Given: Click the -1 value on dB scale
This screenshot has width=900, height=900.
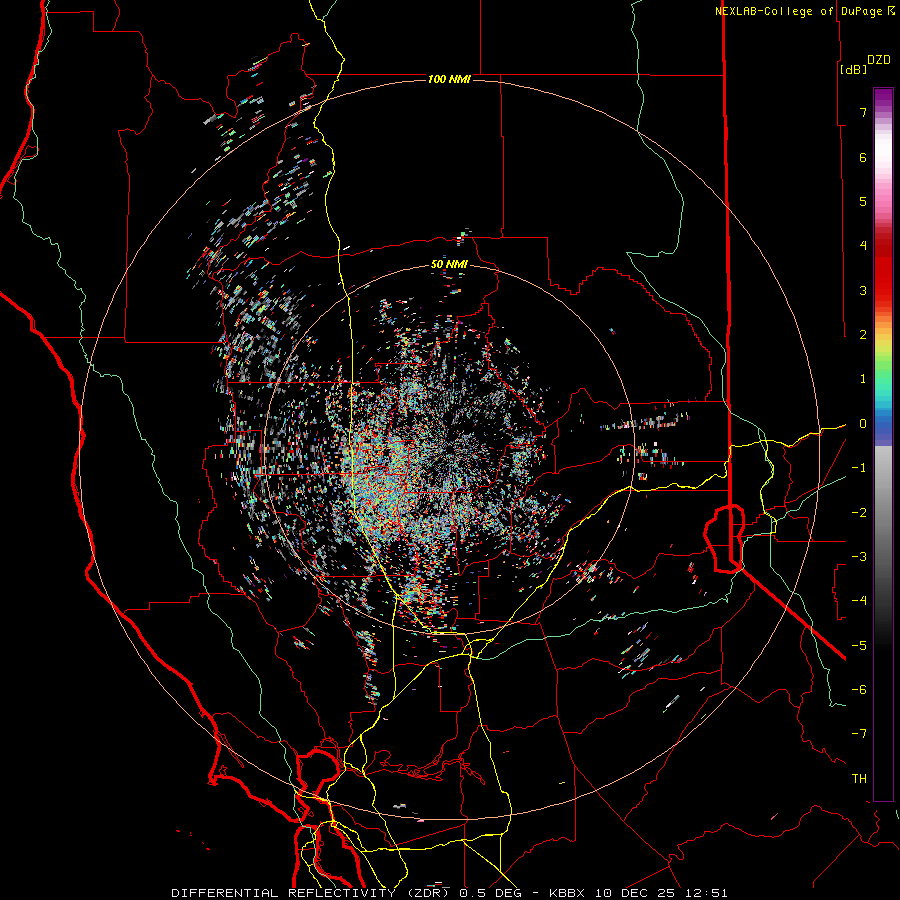Looking at the screenshot, I should tap(859, 468).
